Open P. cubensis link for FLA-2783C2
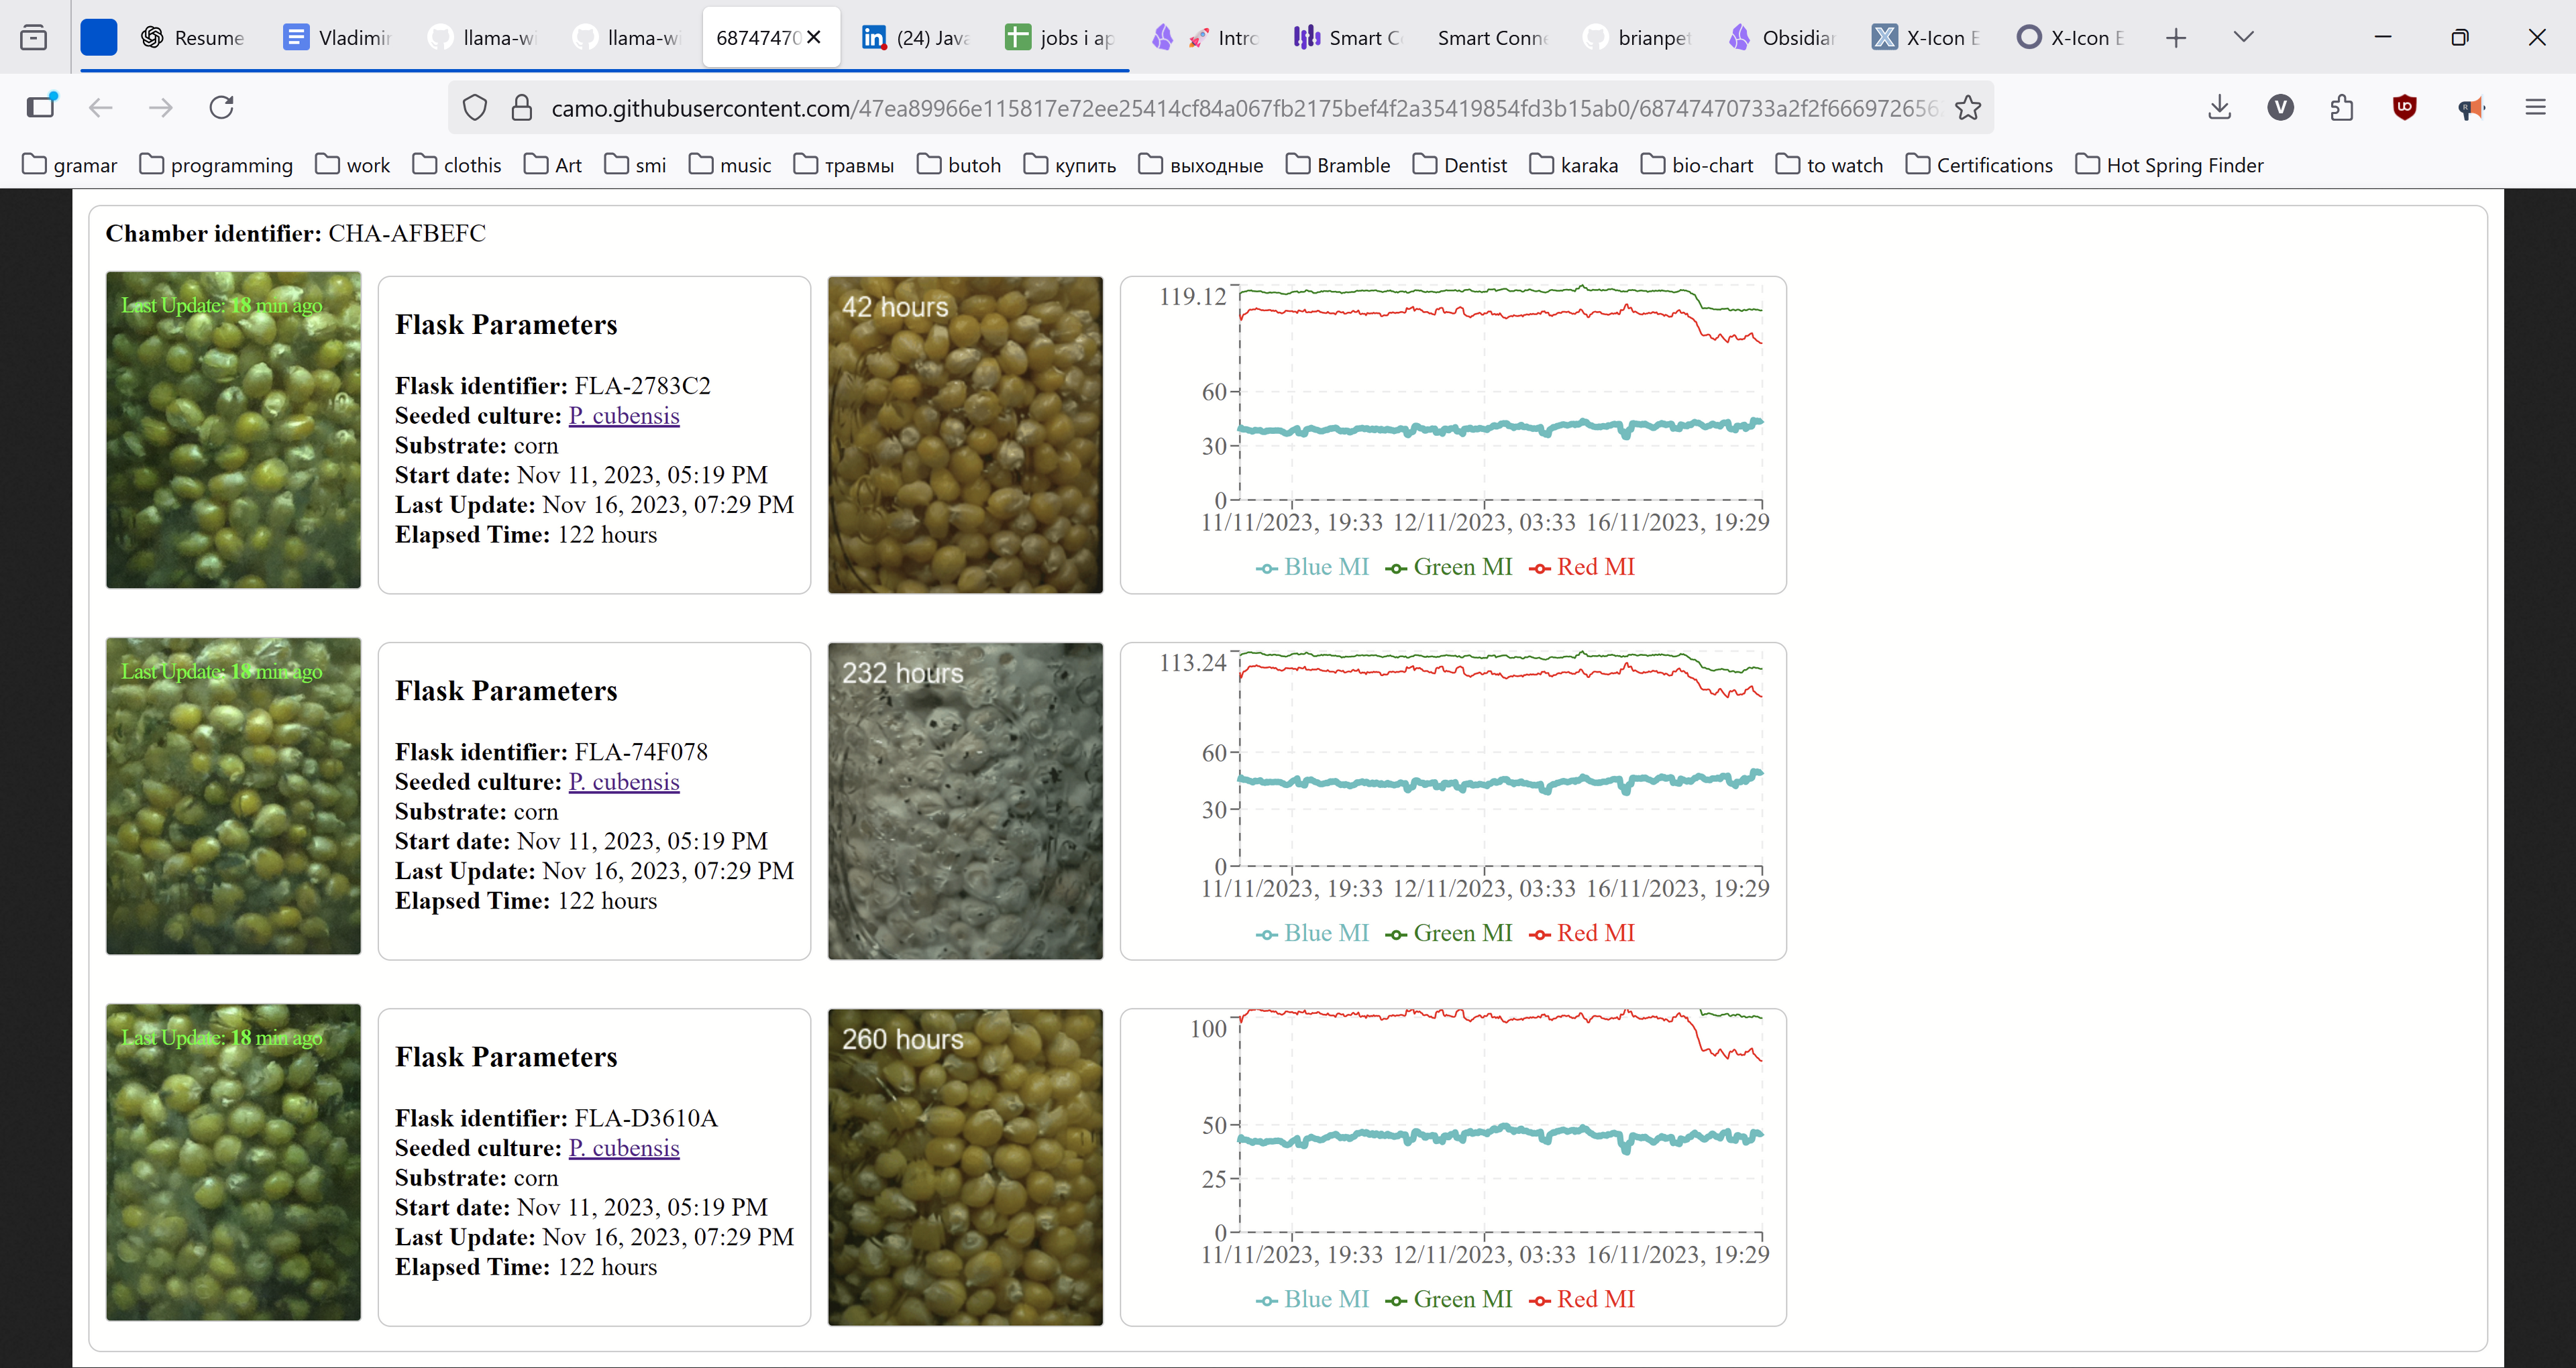2576x1368 pixels. point(623,416)
